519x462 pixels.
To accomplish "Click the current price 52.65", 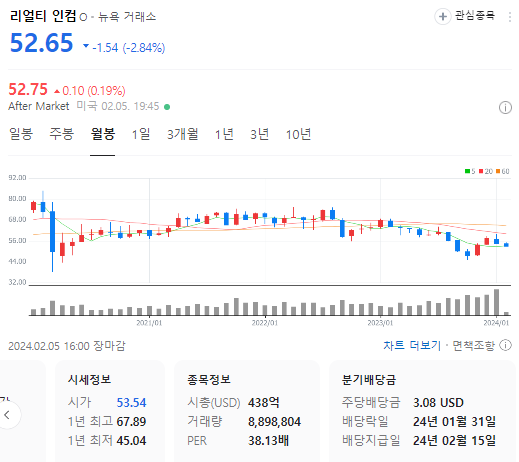I will 41,43.
